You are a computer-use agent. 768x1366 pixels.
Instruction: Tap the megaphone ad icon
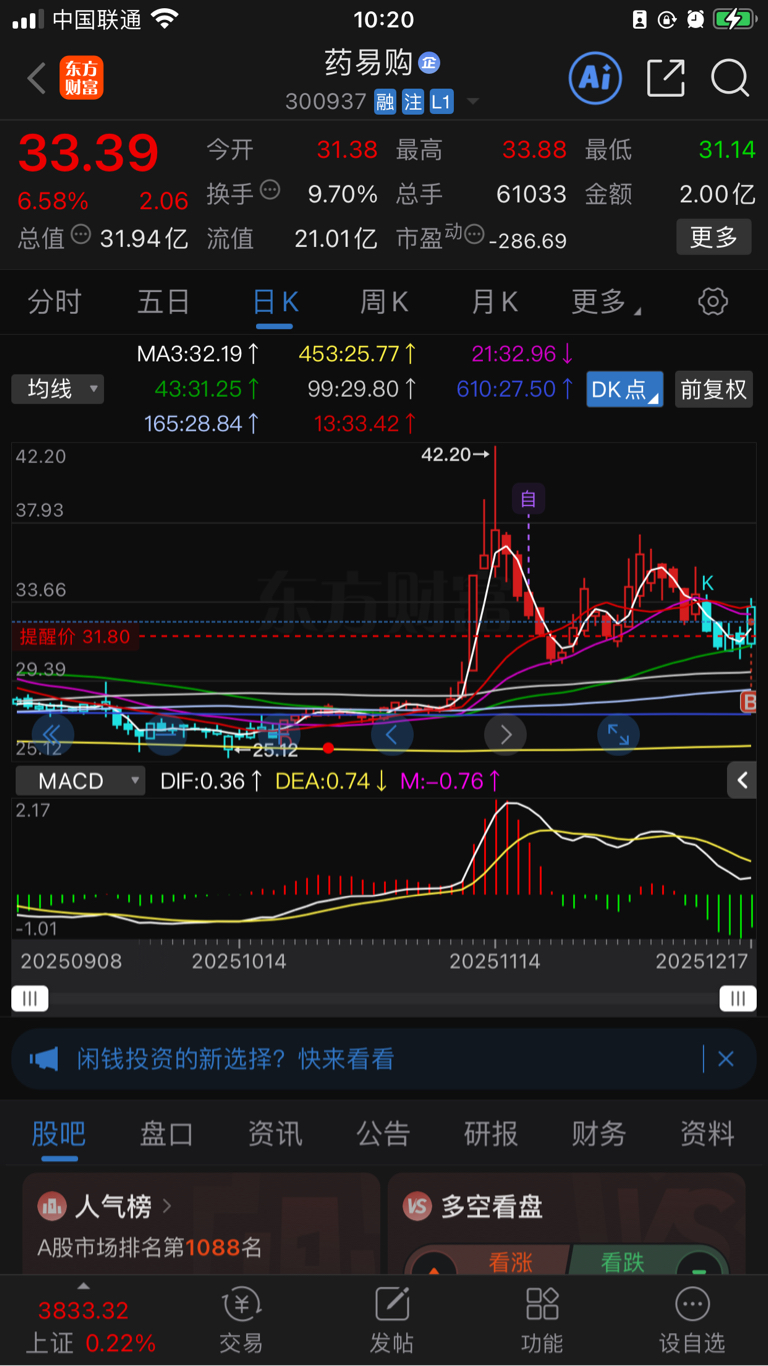pos(45,1059)
